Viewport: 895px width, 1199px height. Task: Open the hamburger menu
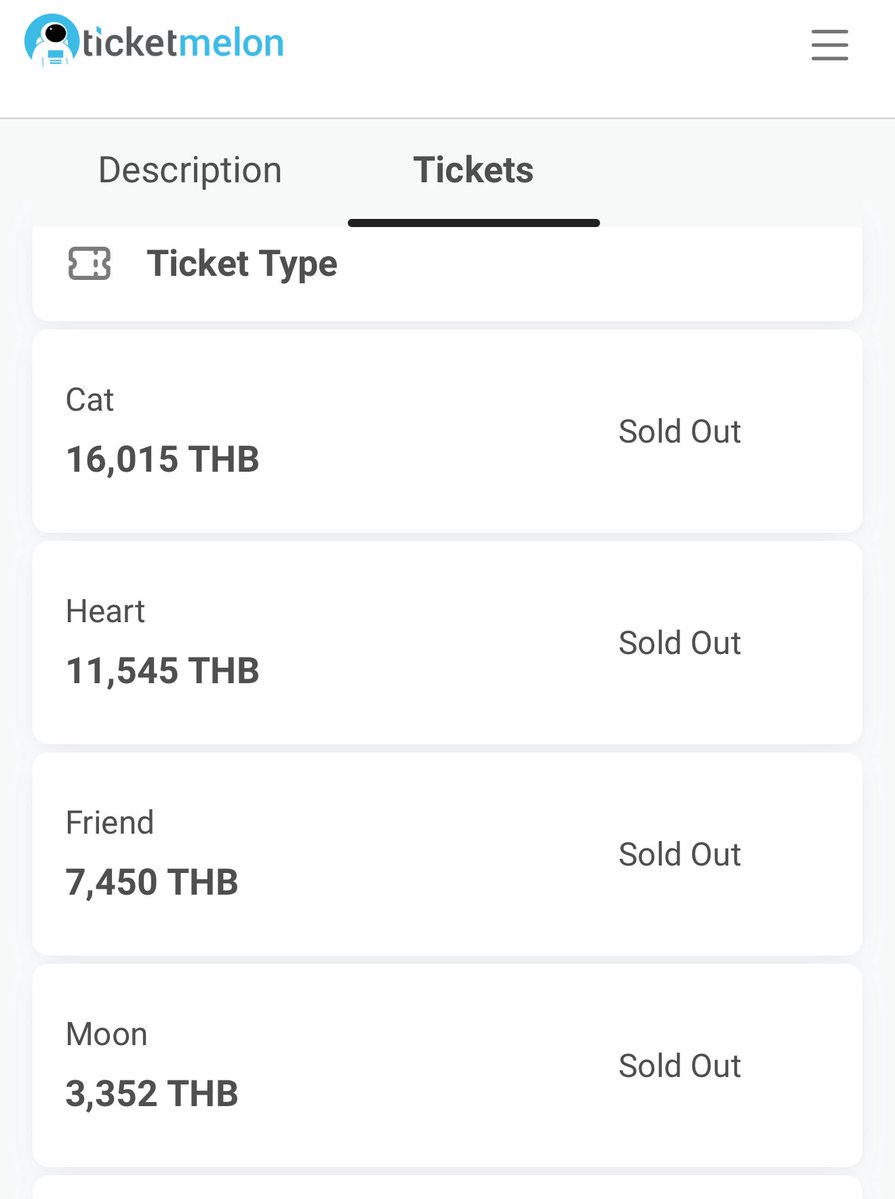click(829, 45)
